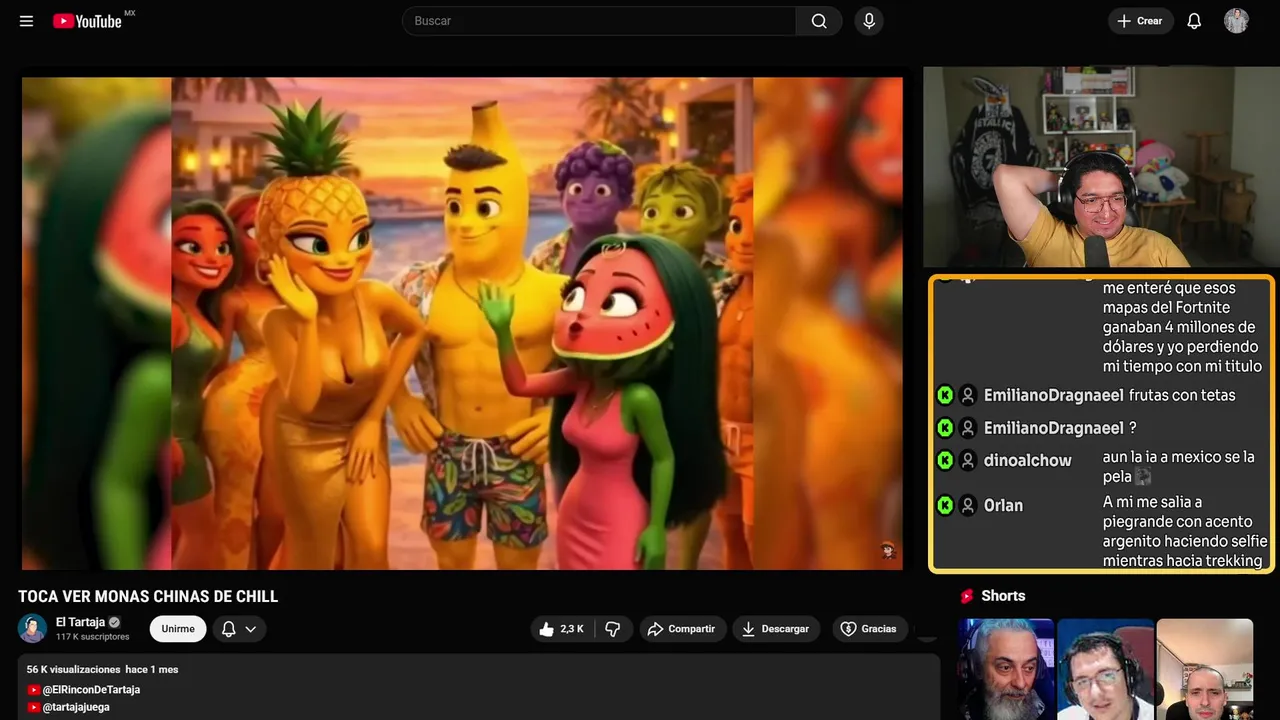This screenshot has height=720, width=1280.
Task: Click the video title TOCA VER MONAS CHINAS DE CHILL
Action: tap(148, 597)
